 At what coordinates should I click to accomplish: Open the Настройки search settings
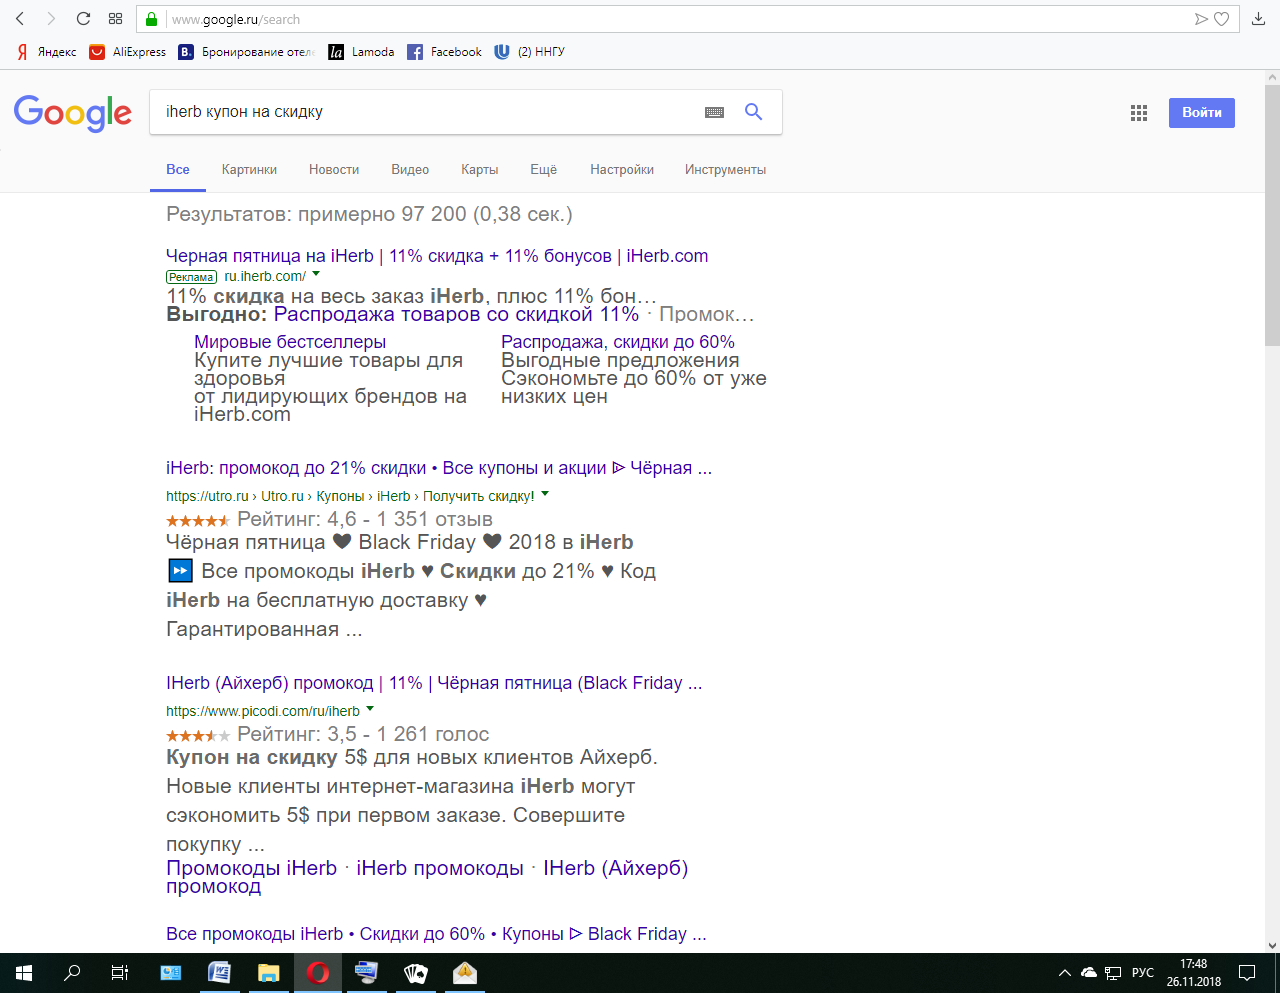click(x=622, y=170)
